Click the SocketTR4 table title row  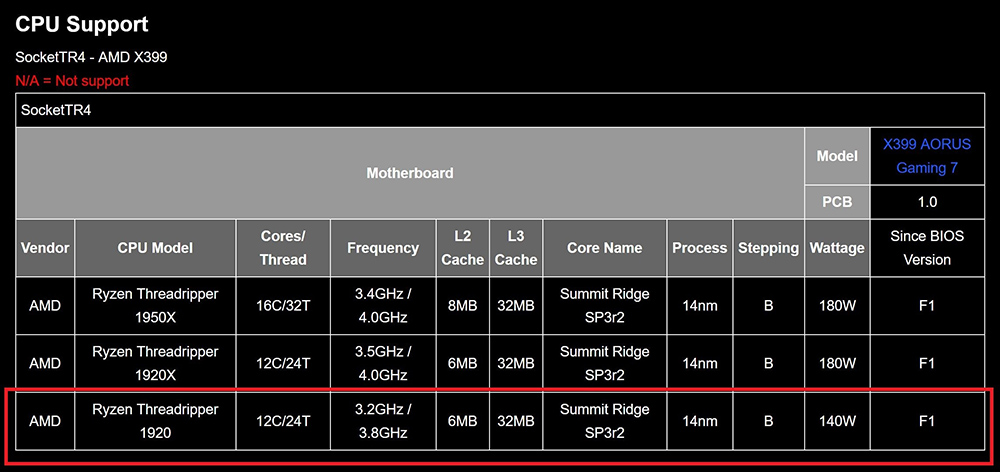click(500, 110)
